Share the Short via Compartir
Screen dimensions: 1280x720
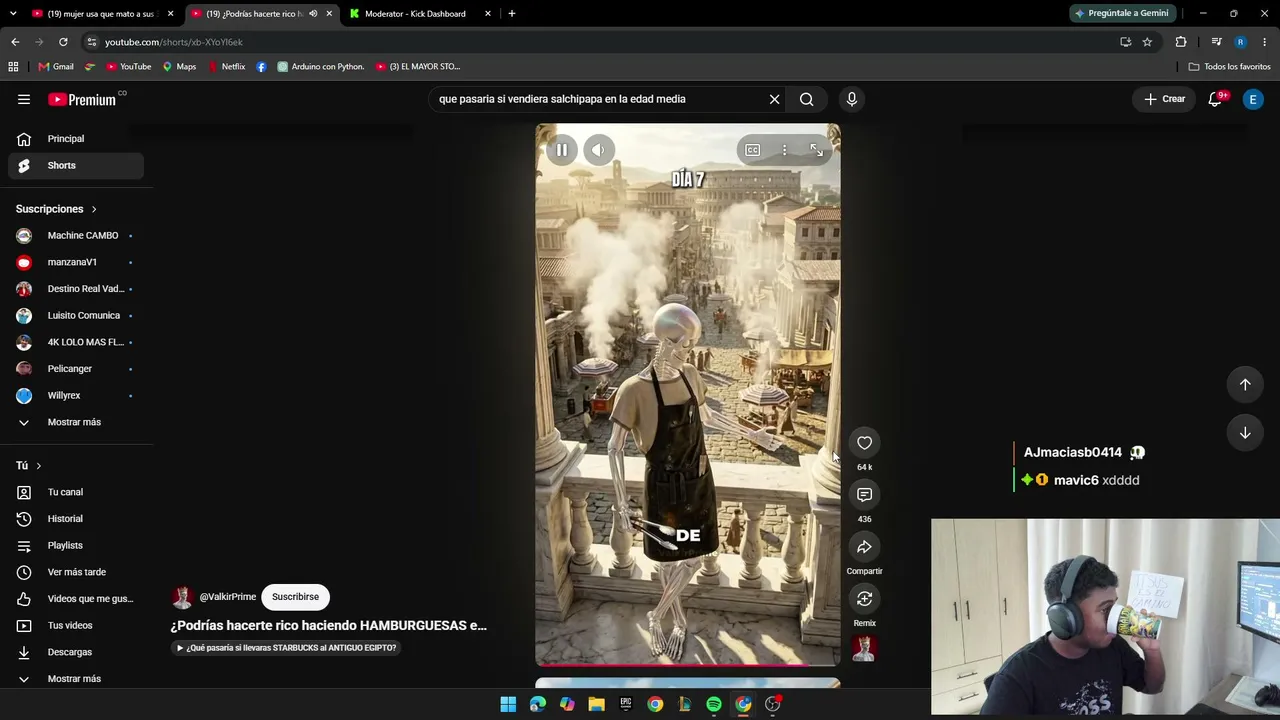point(865,547)
